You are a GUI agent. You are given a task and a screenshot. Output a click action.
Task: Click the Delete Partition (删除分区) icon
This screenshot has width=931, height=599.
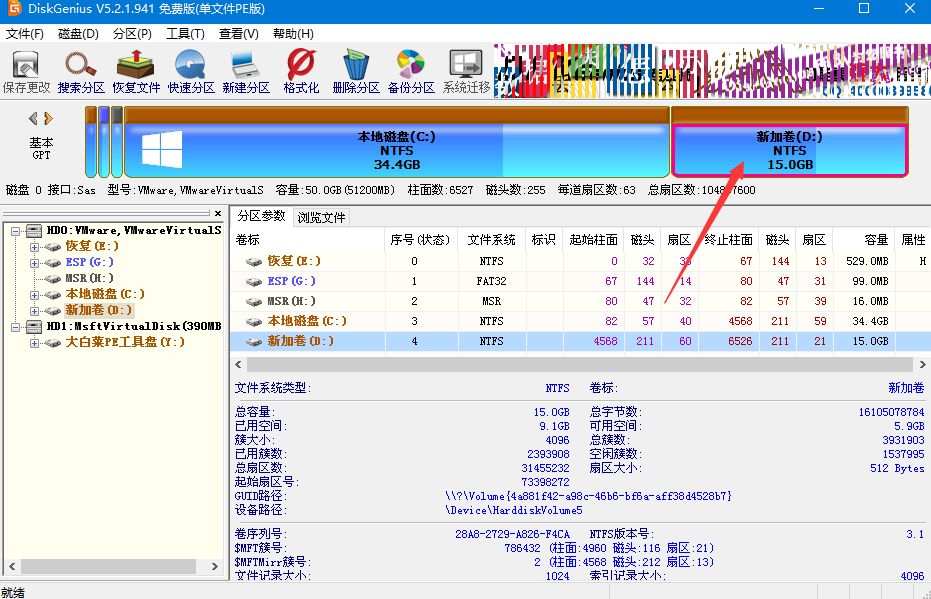coord(356,70)
